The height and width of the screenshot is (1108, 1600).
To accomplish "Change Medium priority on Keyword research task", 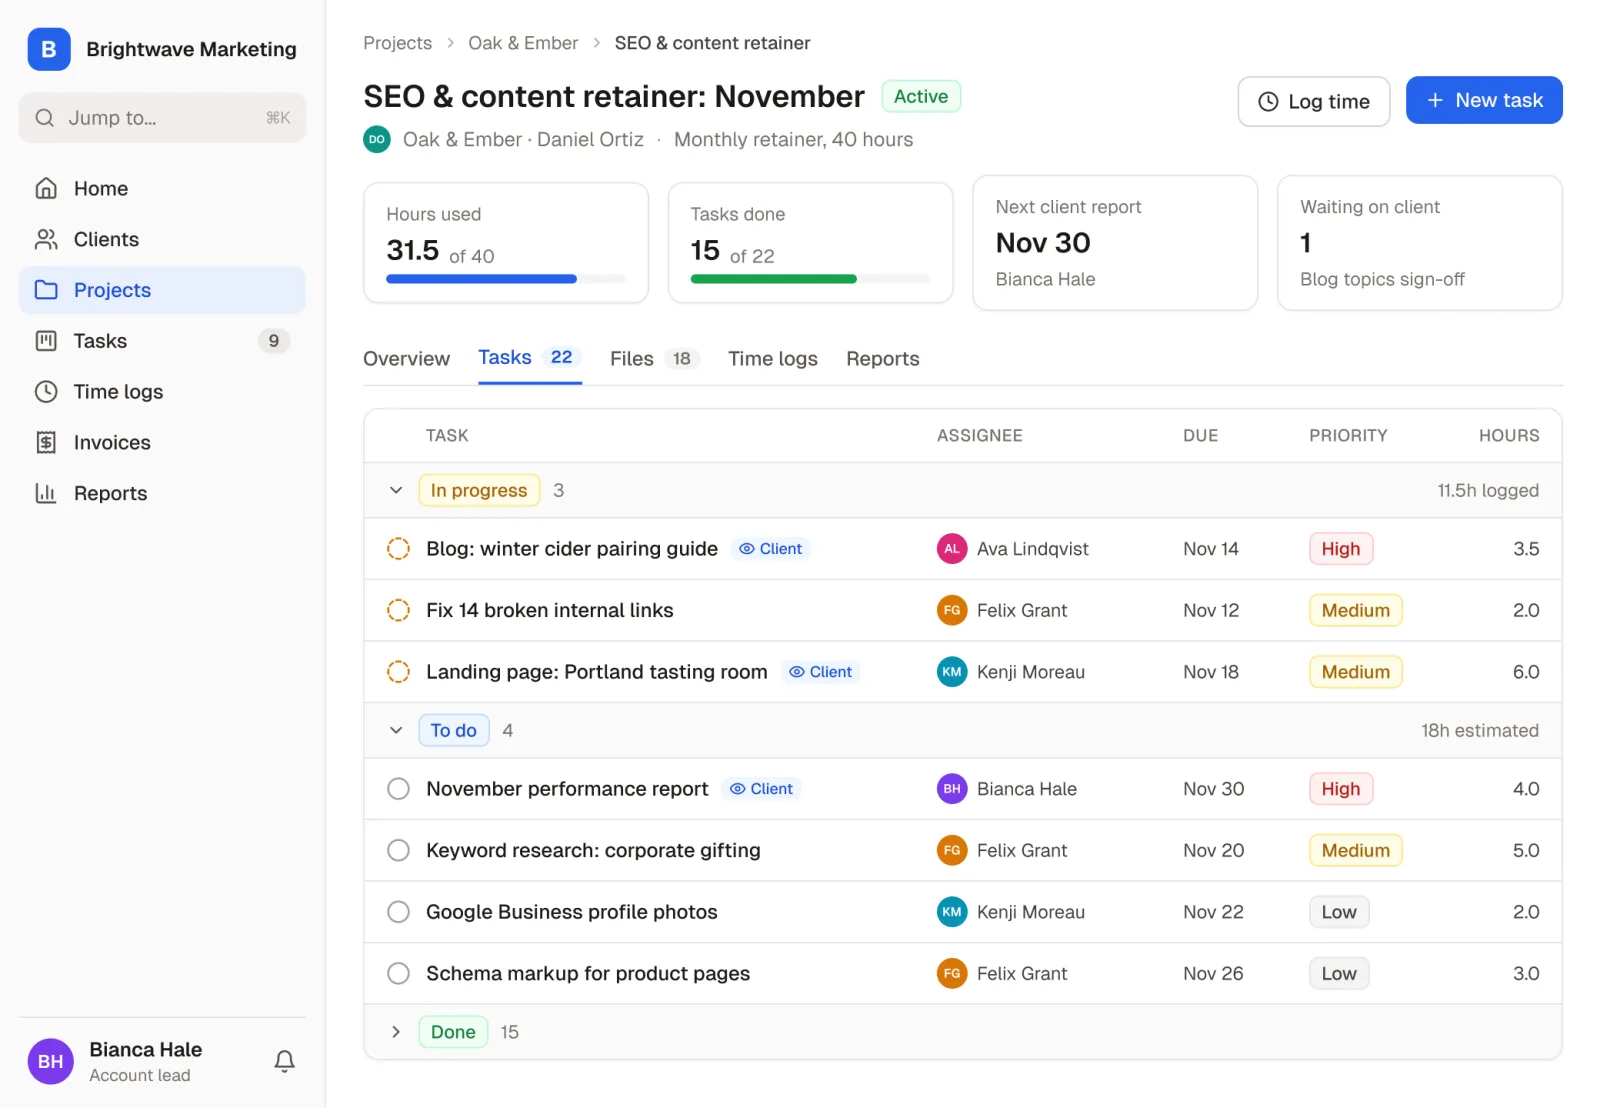I will pyautogui.click(x=1356, y=851).
